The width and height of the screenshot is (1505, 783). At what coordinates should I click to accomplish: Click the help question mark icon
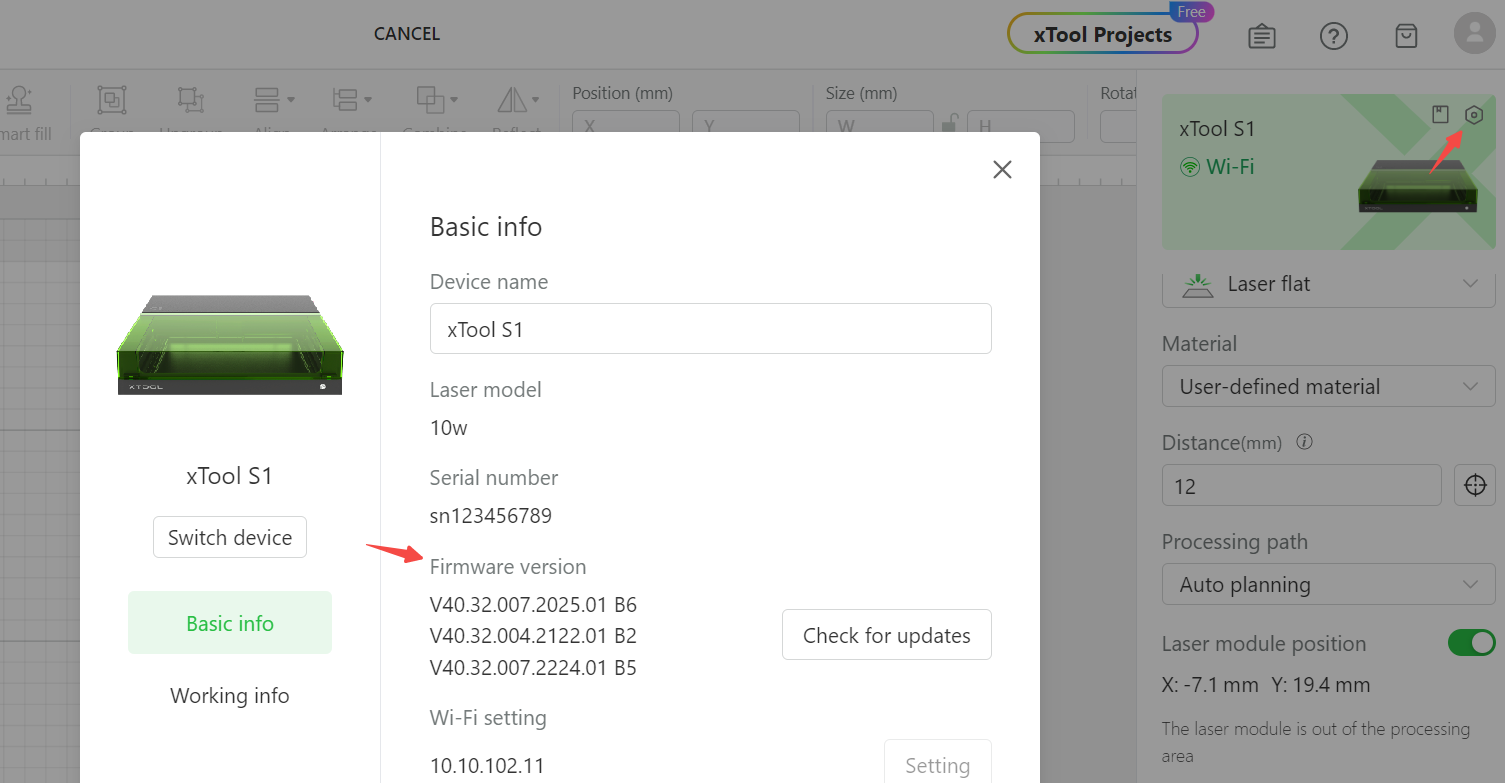(x=1334, y=36)
